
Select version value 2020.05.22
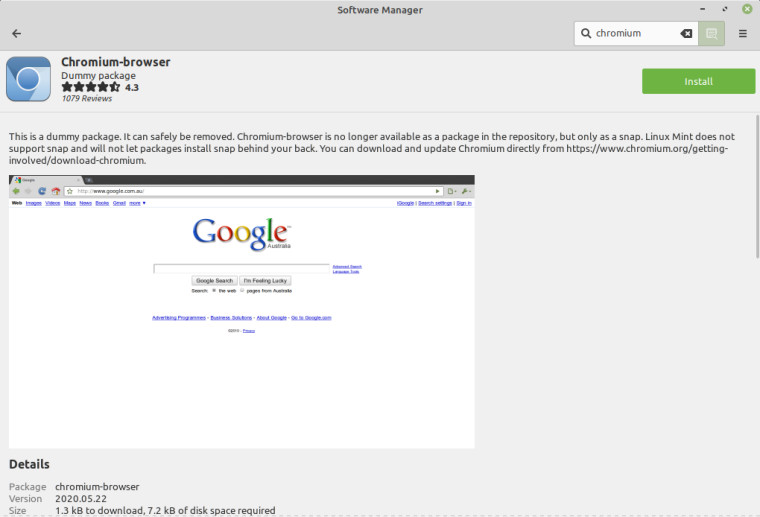[81, 499]
